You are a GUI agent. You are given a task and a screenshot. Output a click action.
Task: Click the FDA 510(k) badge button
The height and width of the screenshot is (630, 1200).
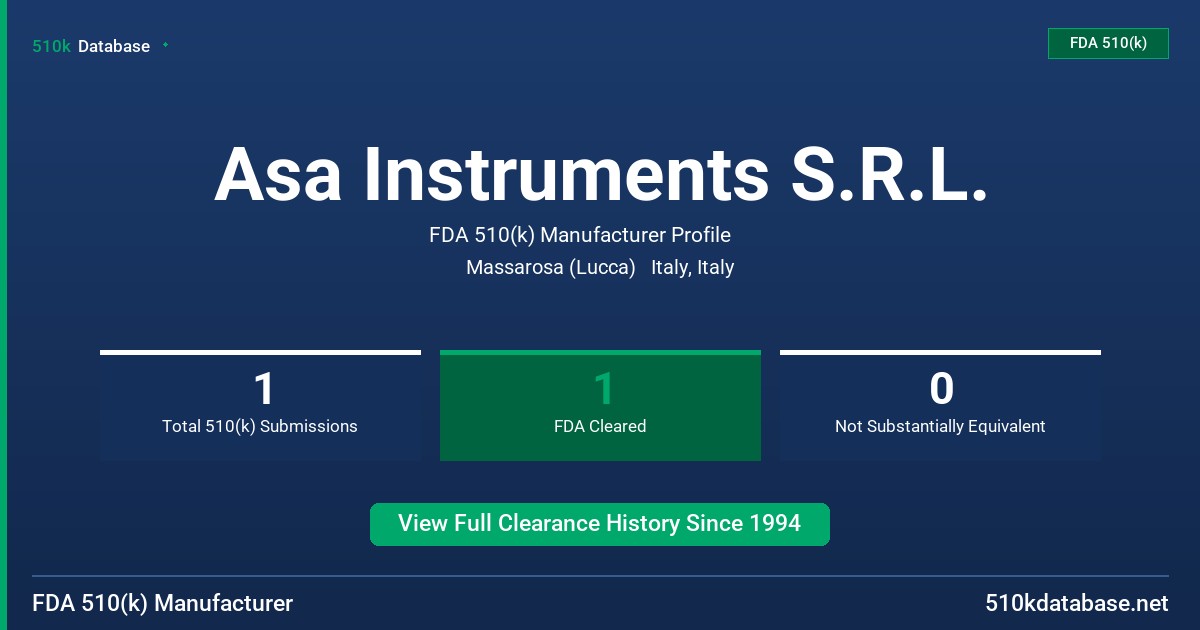tap(1108, 43)
